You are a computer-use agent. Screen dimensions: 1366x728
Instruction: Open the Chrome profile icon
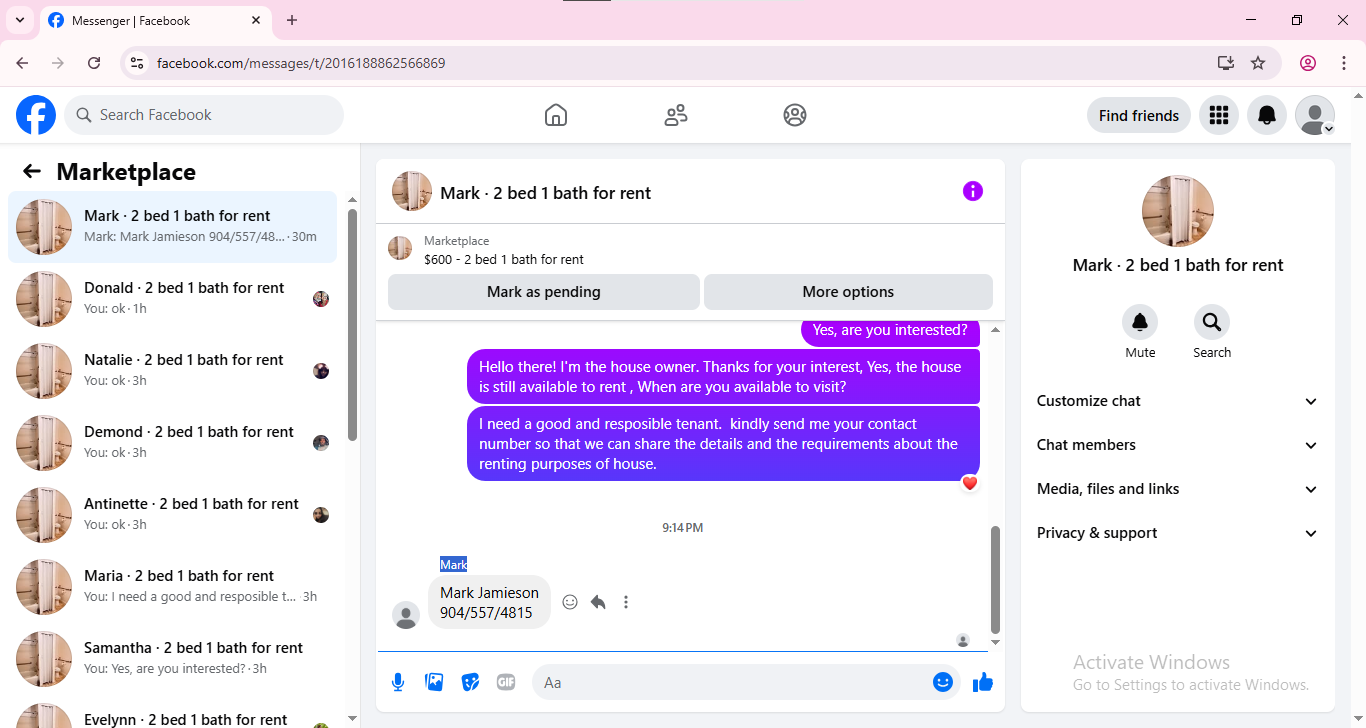tap(1308, 63)
